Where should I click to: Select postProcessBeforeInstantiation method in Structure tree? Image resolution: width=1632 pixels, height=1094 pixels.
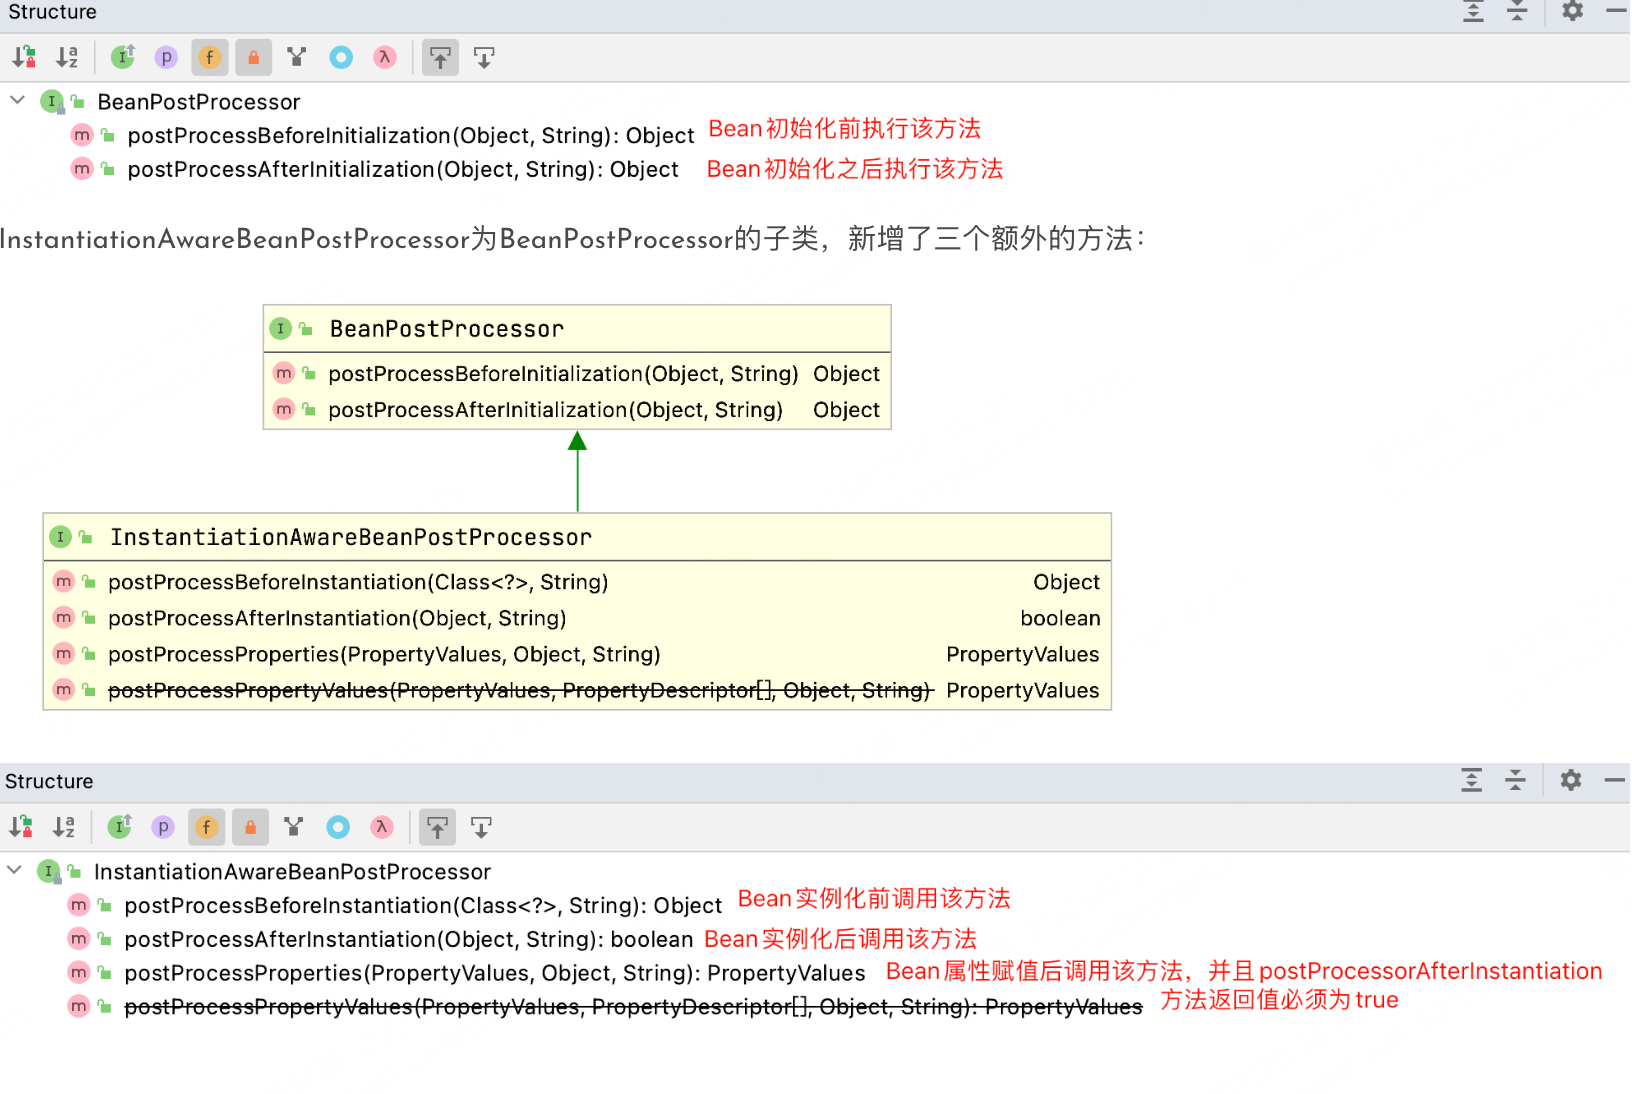click(x=423, y=905)
